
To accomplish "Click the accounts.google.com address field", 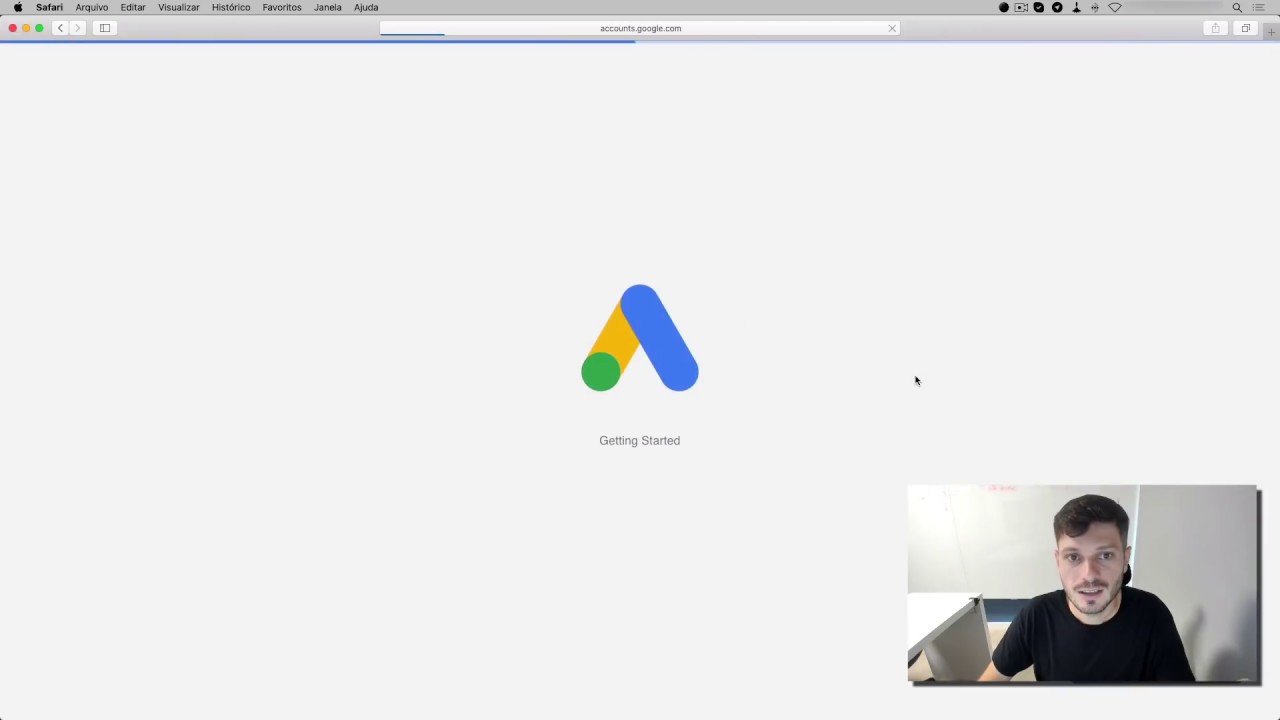I will point(640,28).
